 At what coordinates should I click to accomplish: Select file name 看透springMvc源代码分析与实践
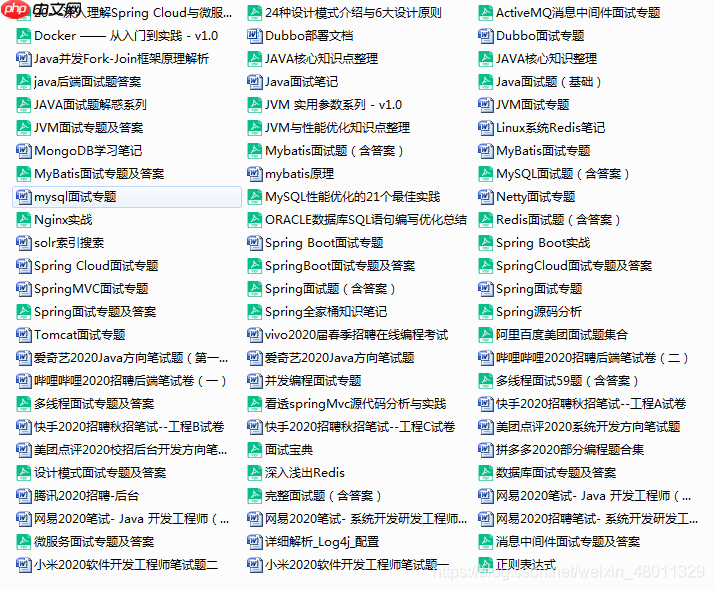click(x=355, y=404)
